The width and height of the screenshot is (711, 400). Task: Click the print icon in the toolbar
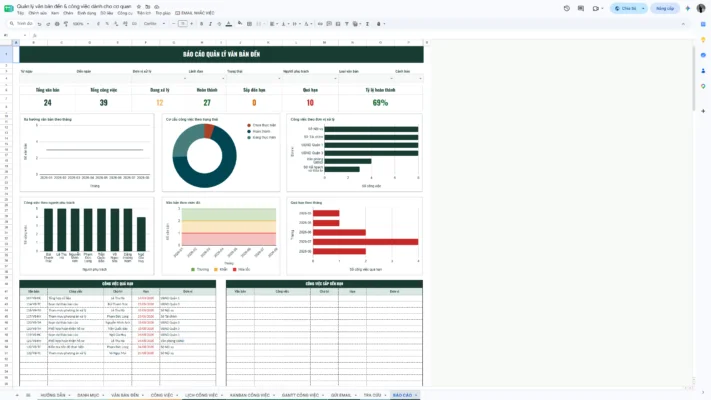coord(57,24)
